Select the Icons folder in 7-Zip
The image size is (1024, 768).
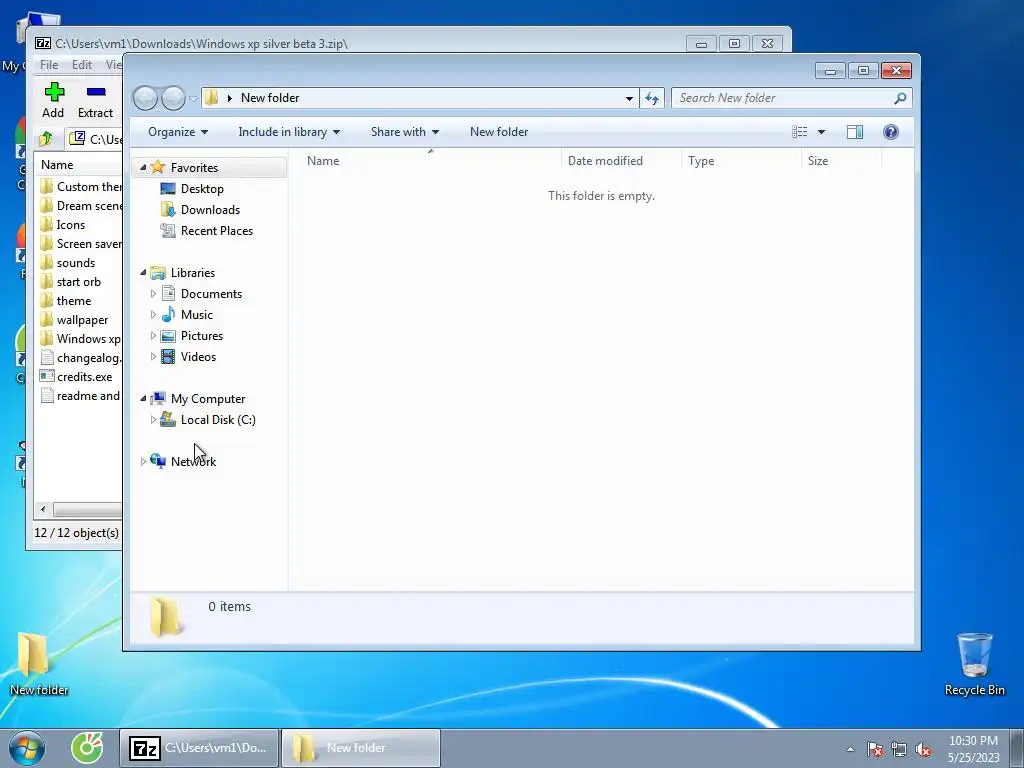(x=71, y=225)
